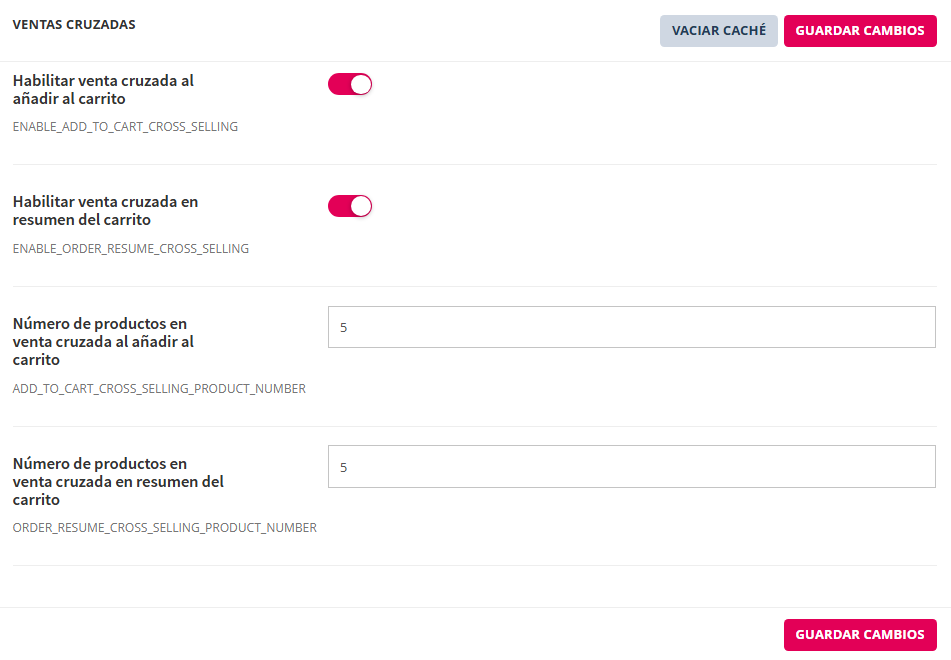Image resolution: width=951 pixels, height=660 pixels.
Task: Click the value 5 in add-to-cart number field
Action: pyautogui.click(x=344, y=328)
